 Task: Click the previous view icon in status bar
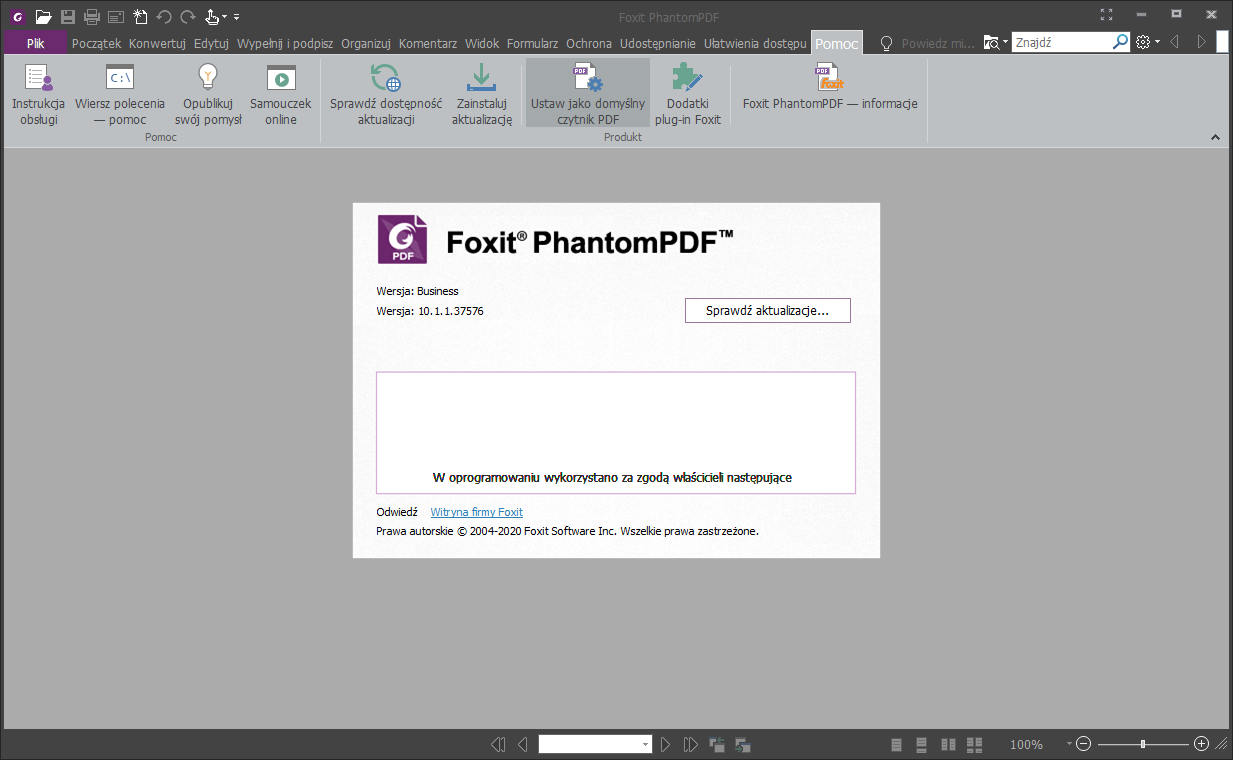coord(717,744)
